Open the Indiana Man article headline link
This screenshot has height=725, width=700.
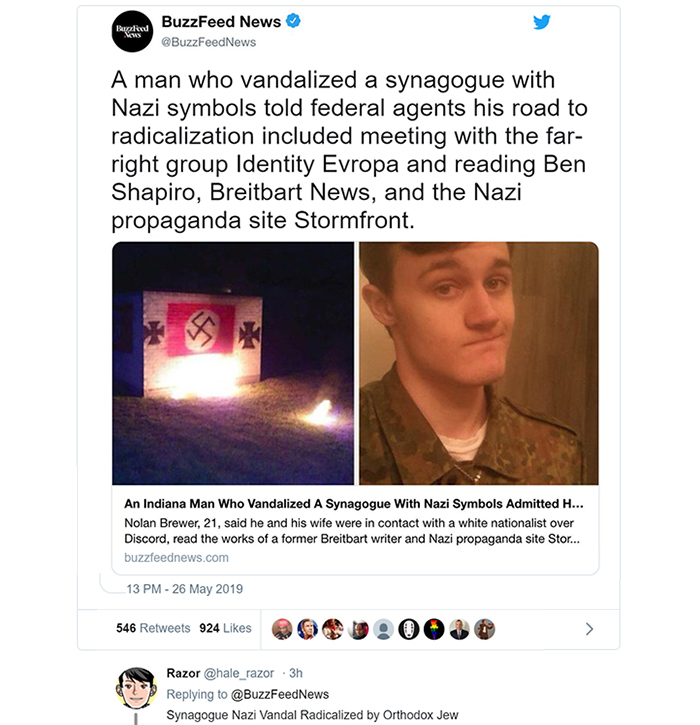pyautogui.click(x=354, y=504)
